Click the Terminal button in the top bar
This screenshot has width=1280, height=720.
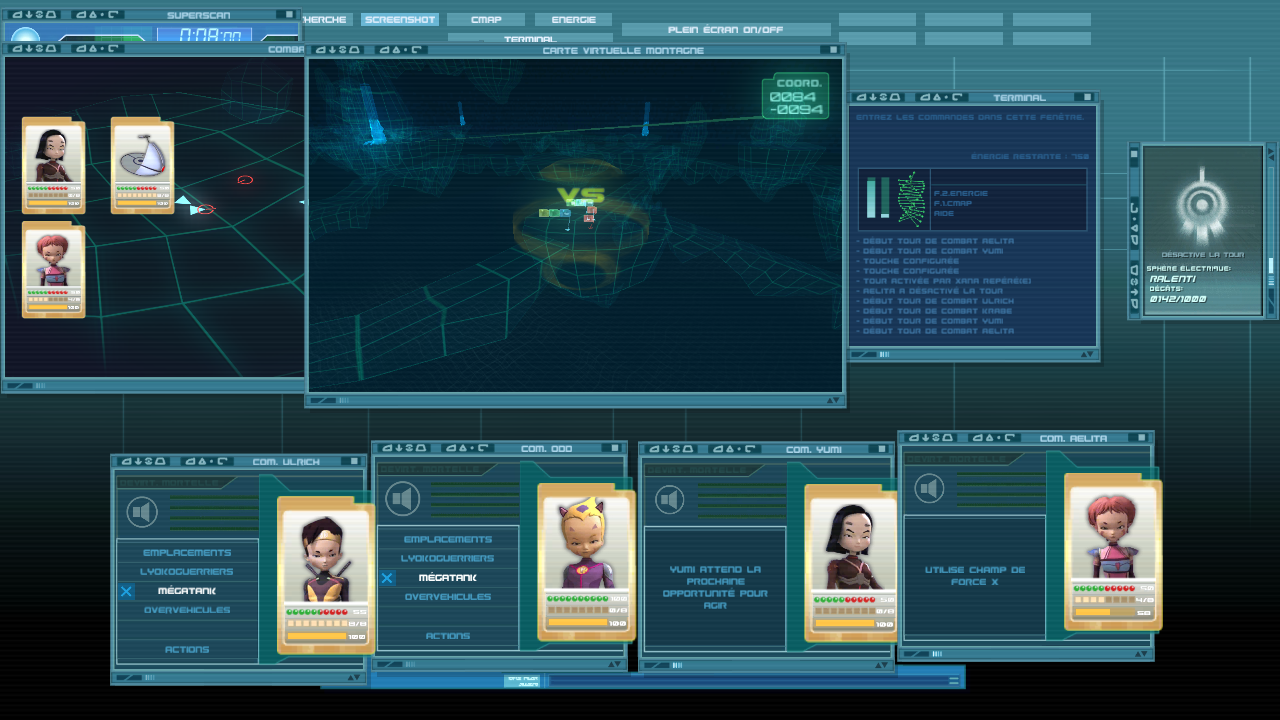coord(530,38)
